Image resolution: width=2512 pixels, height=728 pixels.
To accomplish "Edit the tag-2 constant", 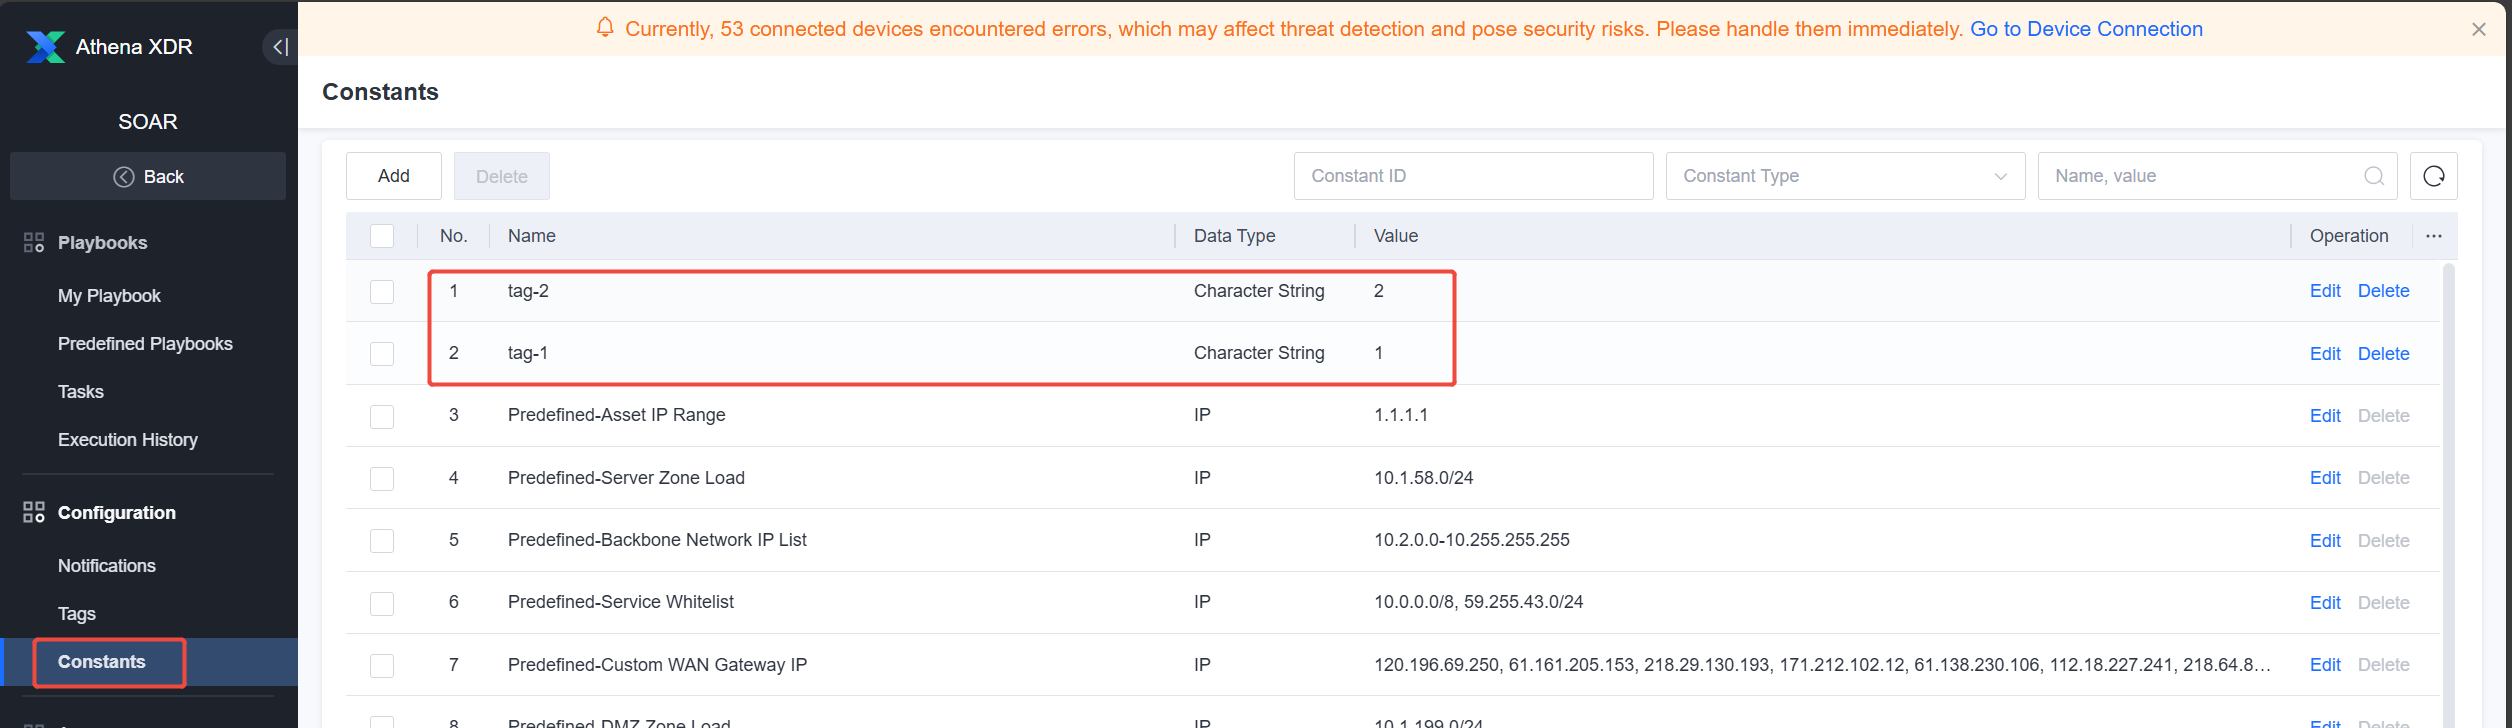I will coord(2325,291).
